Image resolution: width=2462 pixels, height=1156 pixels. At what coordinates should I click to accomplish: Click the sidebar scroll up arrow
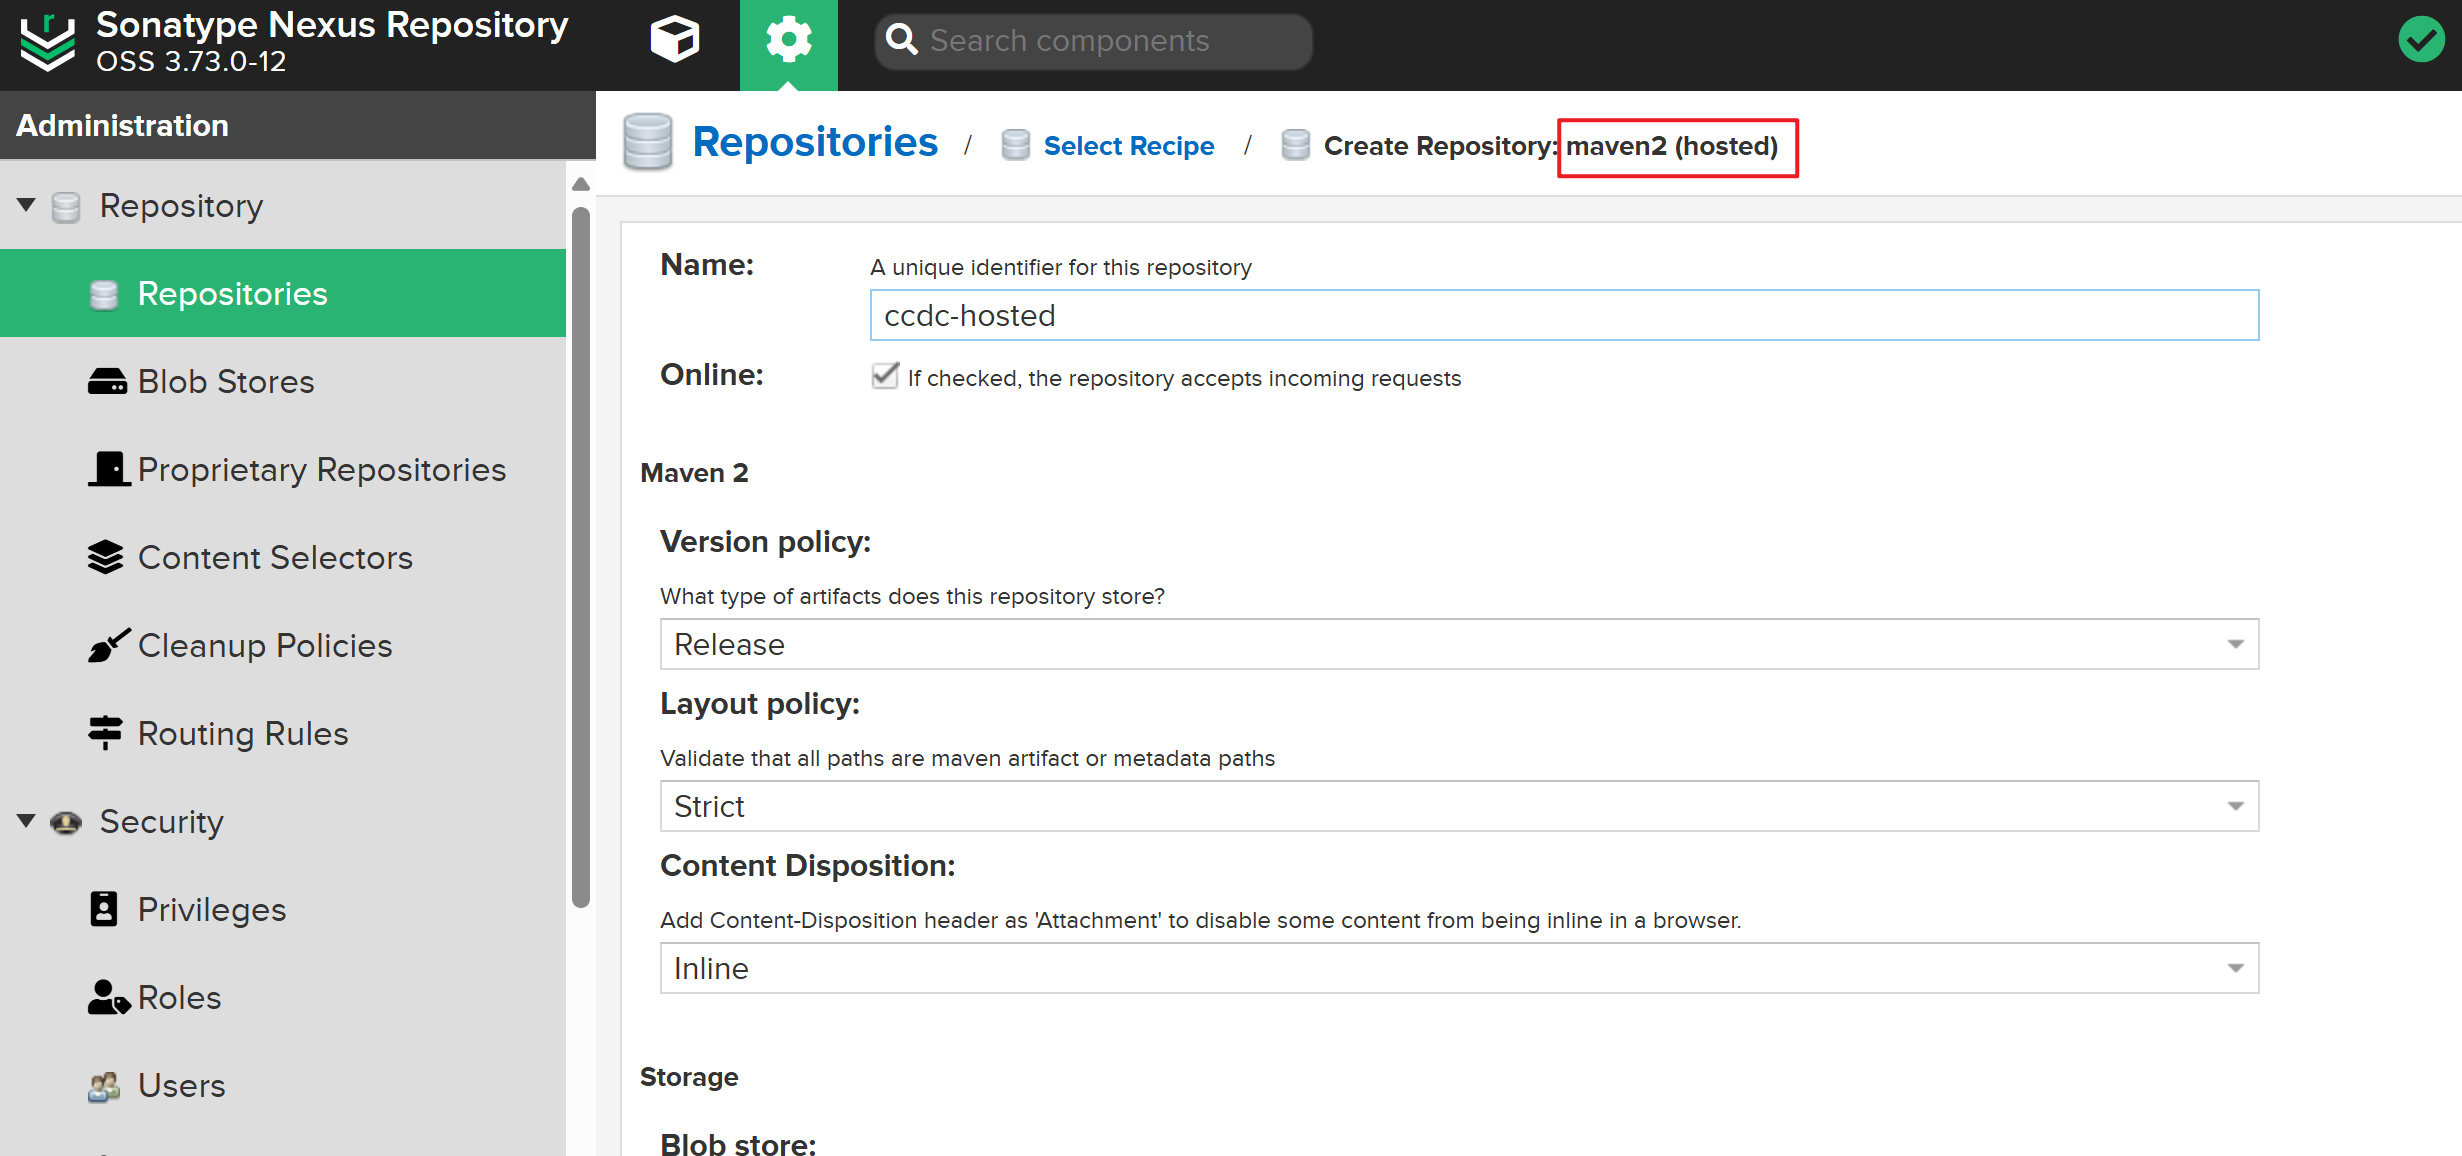coord(581,184)
